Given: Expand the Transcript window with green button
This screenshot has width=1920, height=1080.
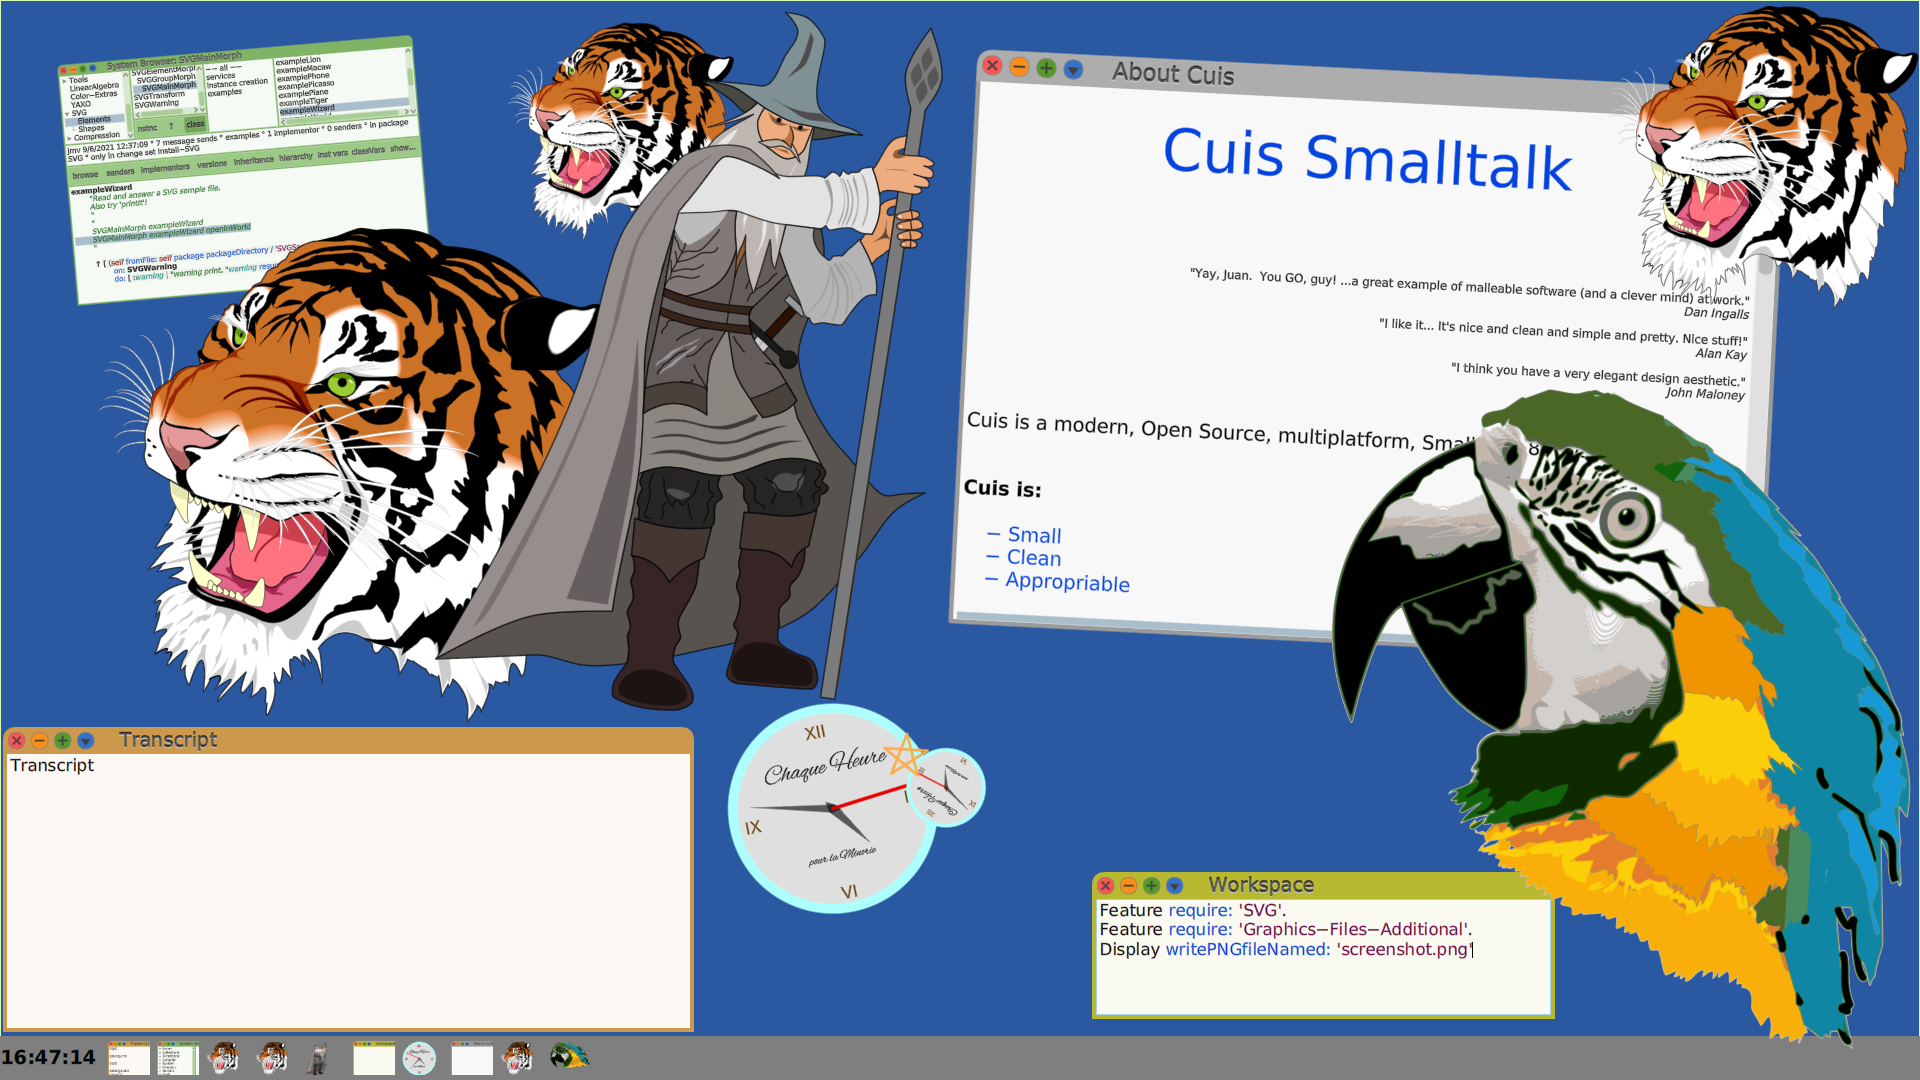Looking at the screenshot, I should tap(63, 741).
